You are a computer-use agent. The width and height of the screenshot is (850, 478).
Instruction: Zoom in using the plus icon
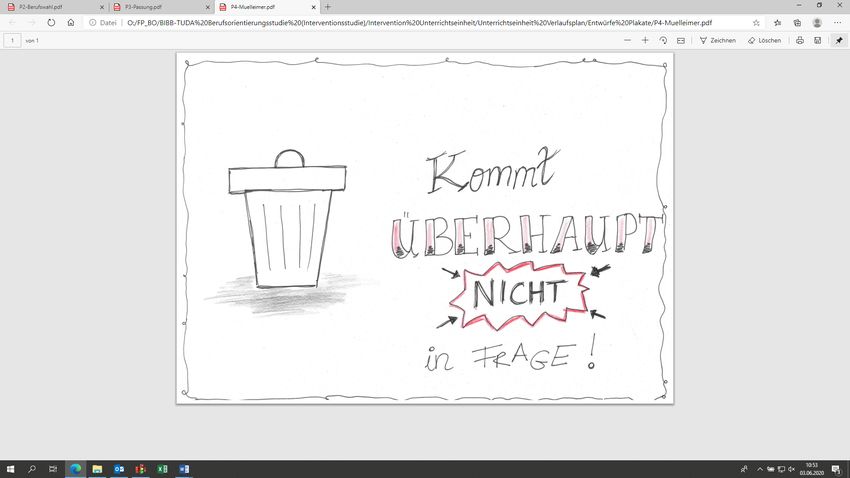coord(645,40)
